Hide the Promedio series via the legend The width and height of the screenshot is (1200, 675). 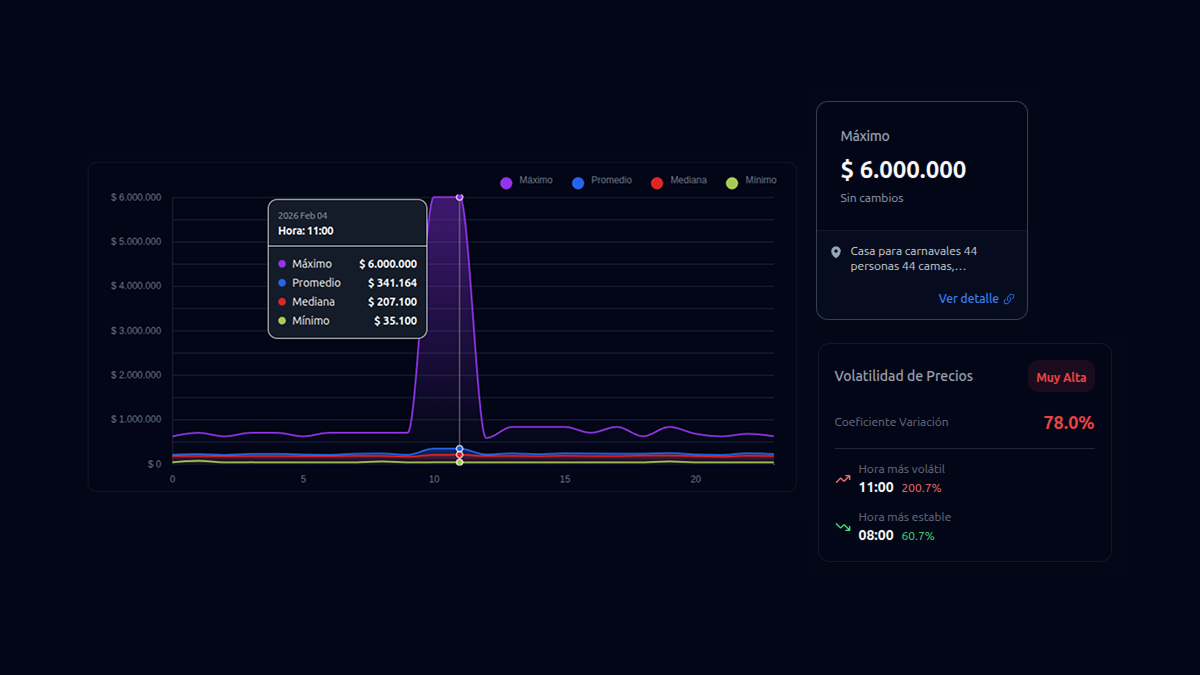pyautogui.click(x=601, y=181)
